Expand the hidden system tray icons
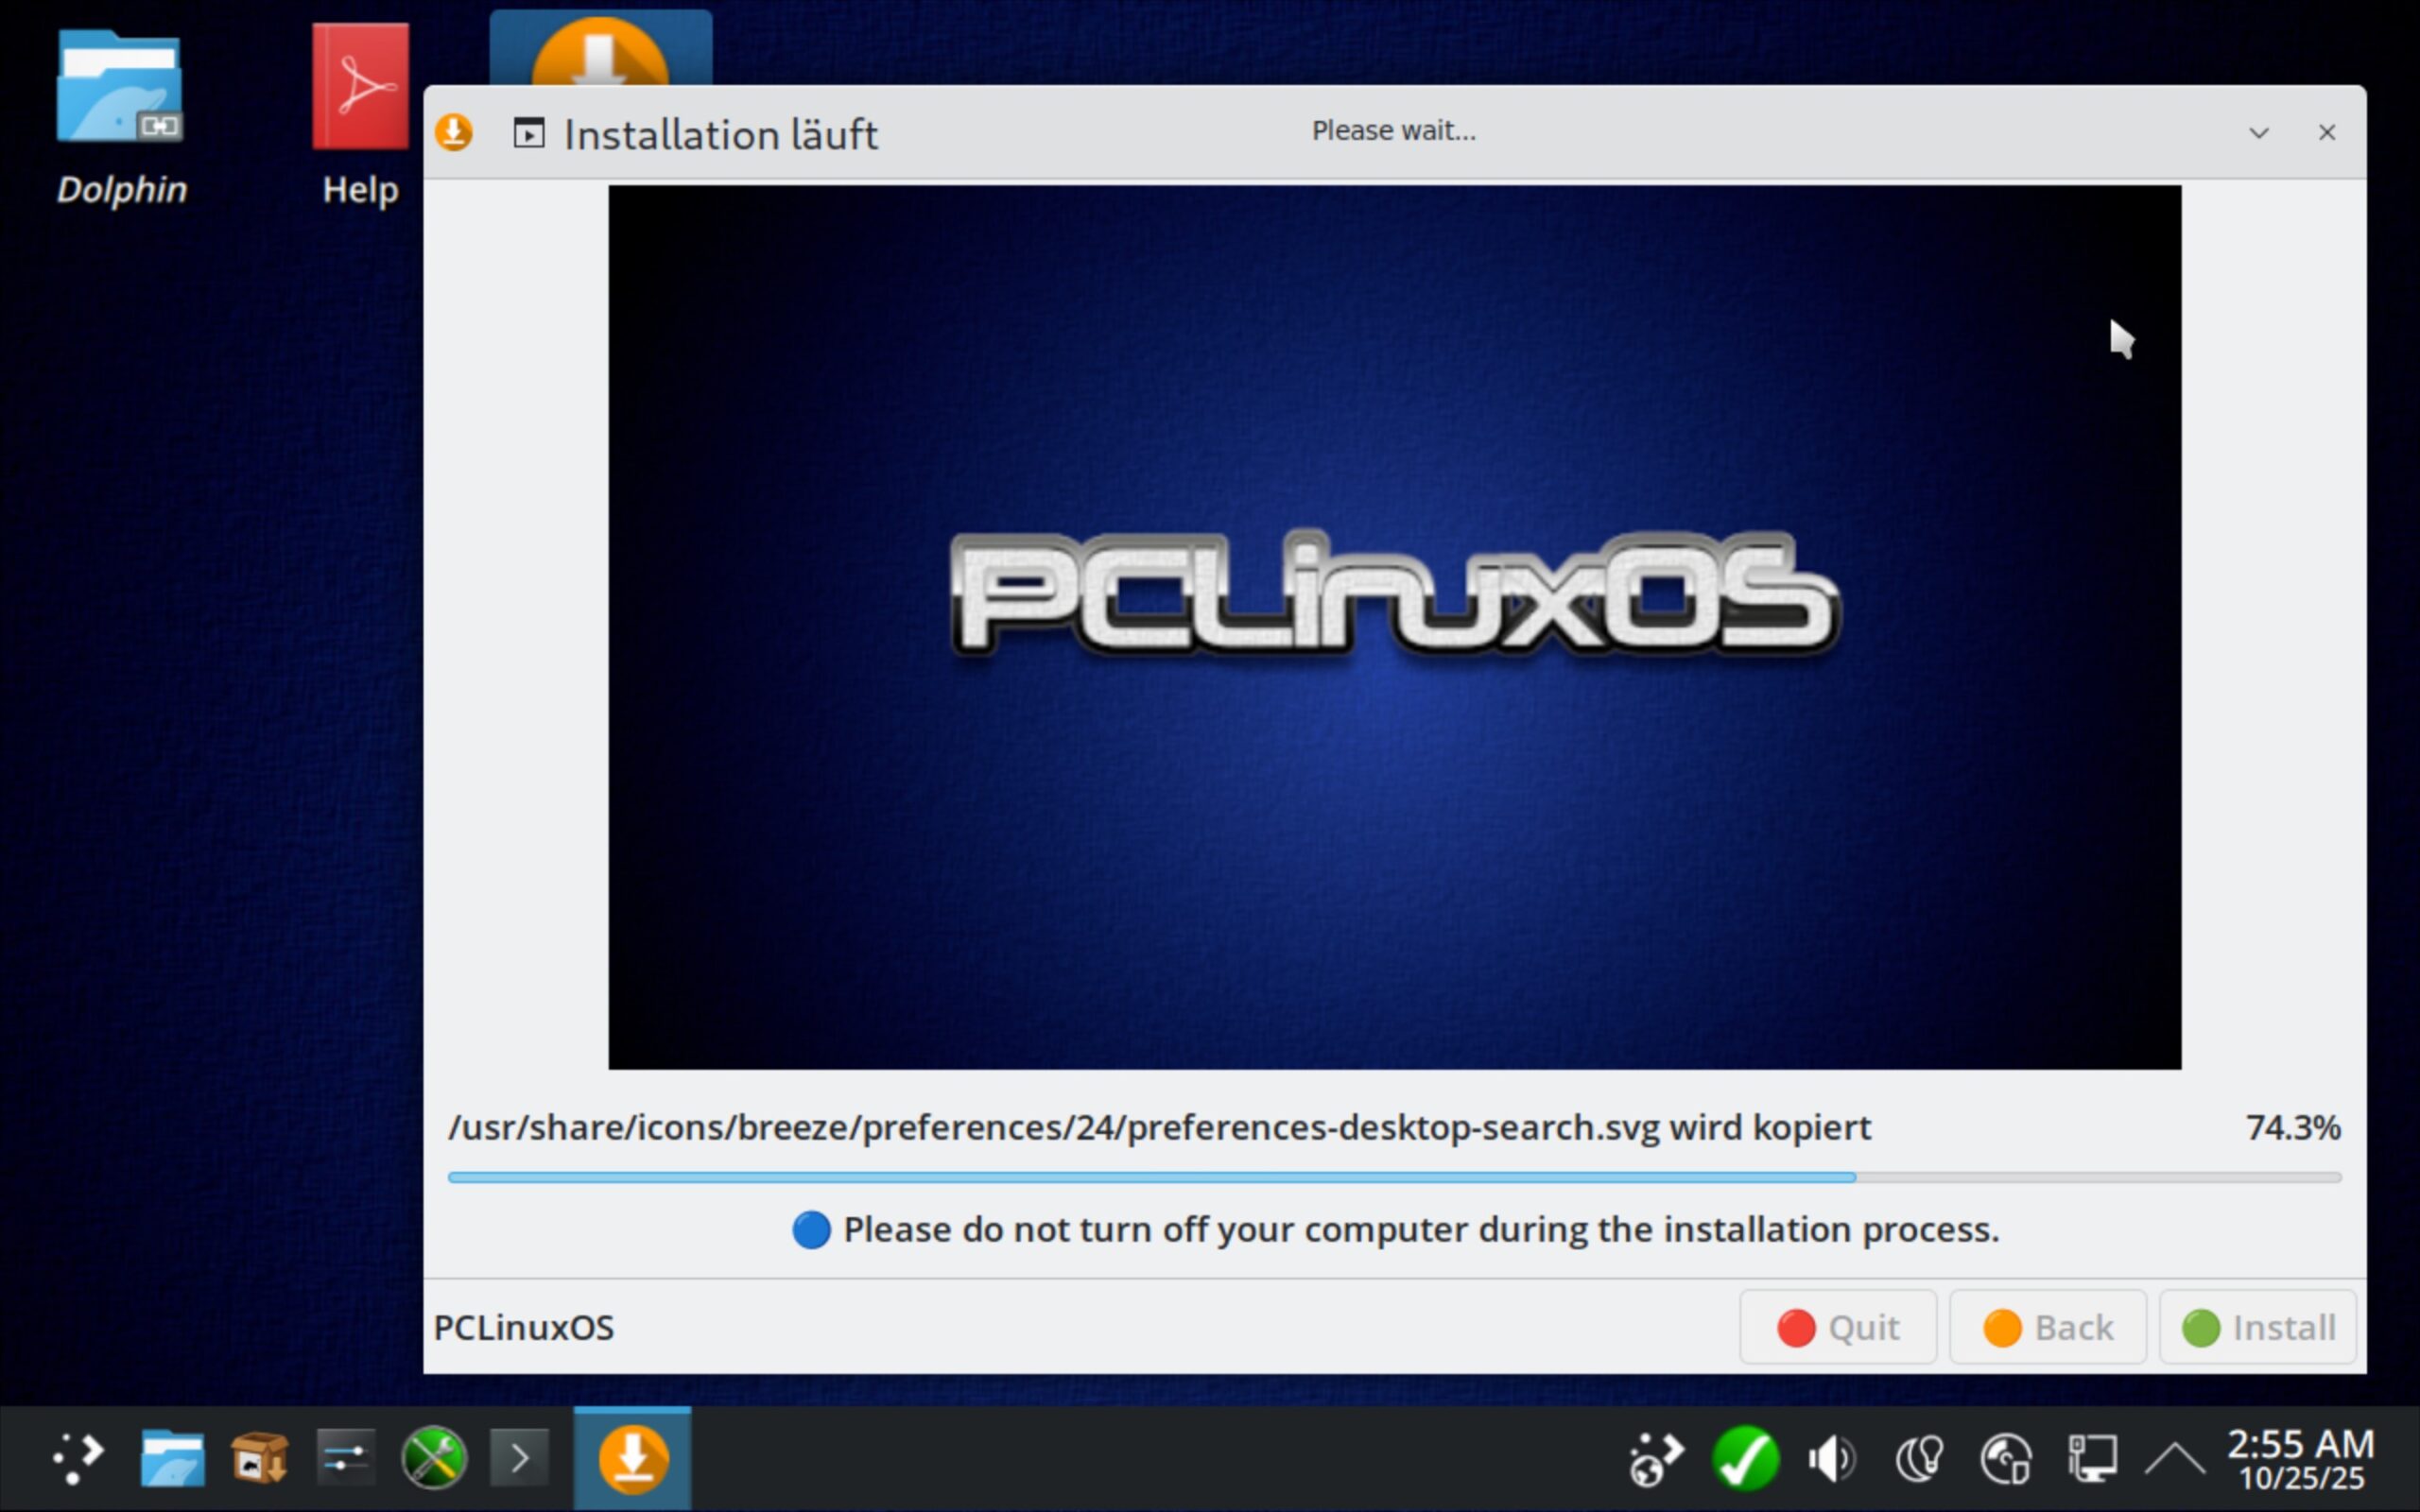The height and width of the screenshot is (1512, 2420). pos(2176,1458)
